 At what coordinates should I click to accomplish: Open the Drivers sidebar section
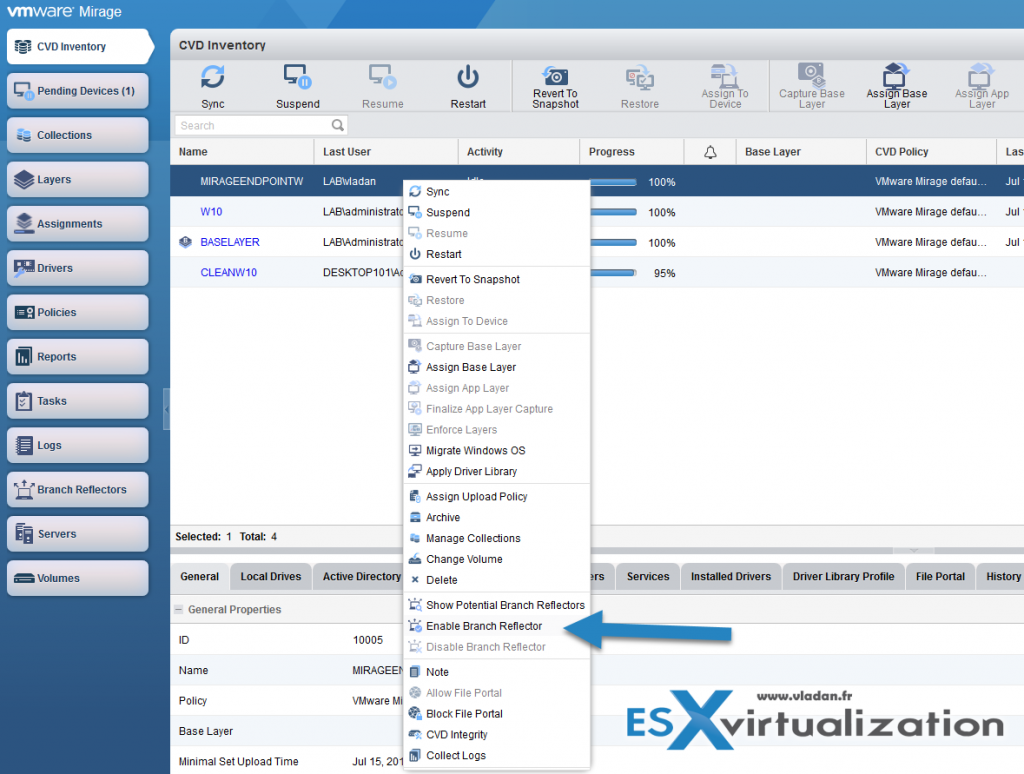pyautogui.click(x=77, y=268)
